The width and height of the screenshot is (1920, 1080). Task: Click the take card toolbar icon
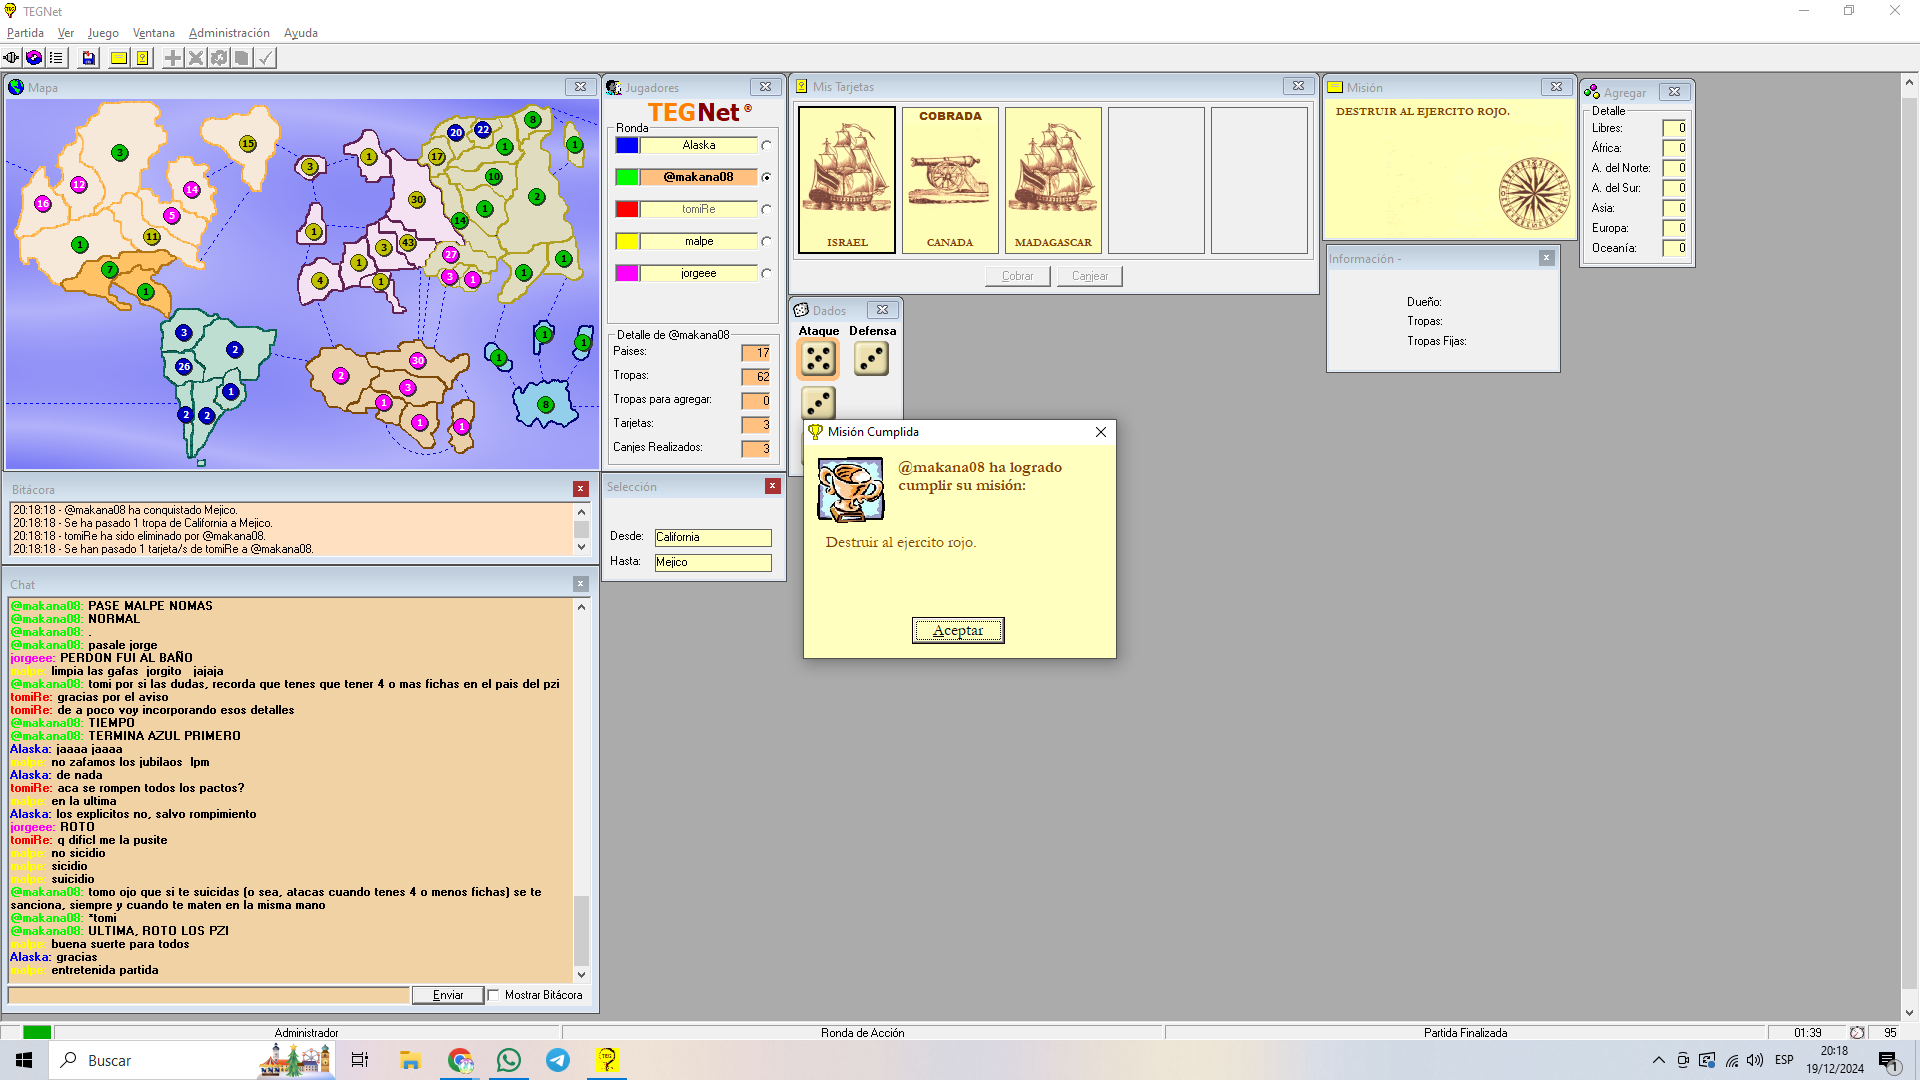tap(242, 58)
